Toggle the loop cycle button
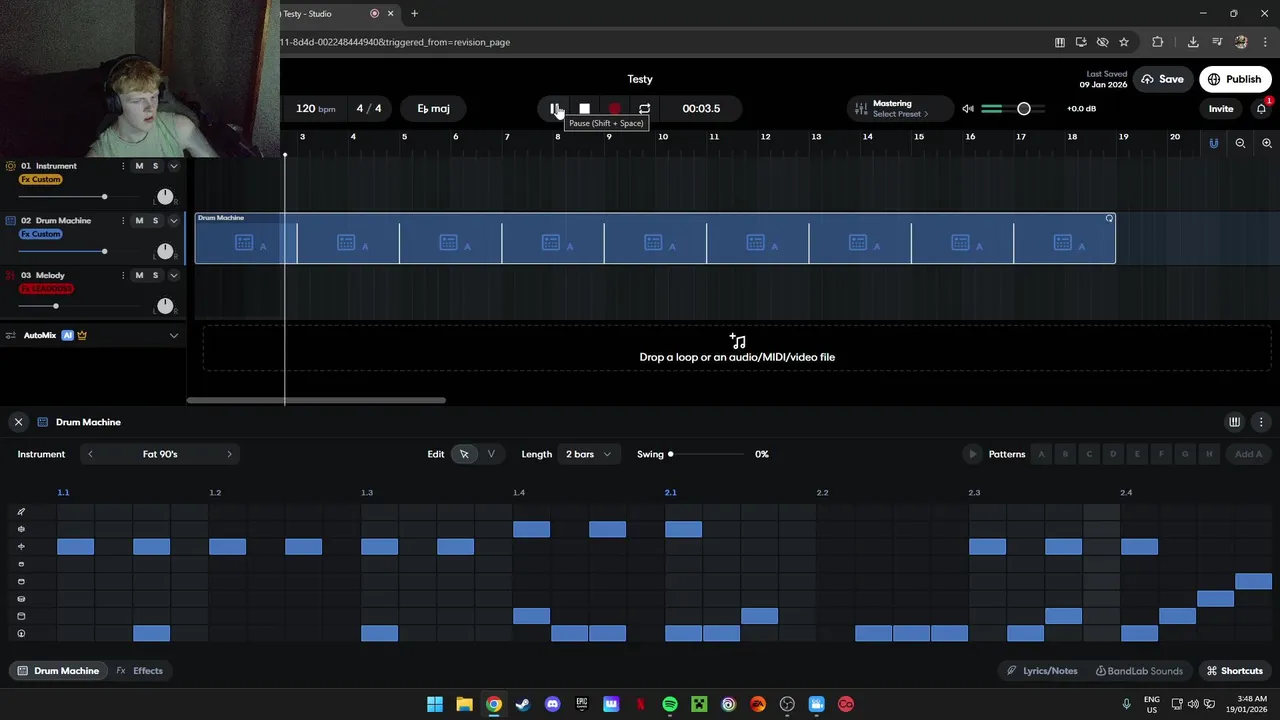 click(644, 108)
